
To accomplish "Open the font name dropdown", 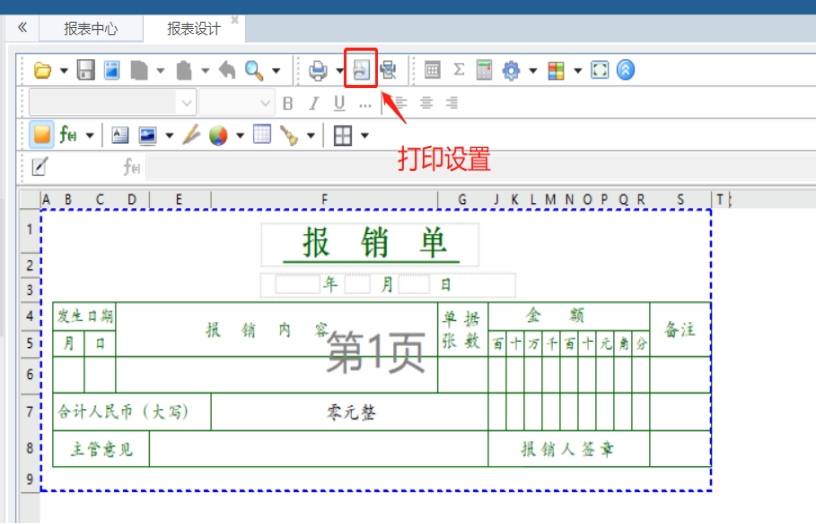I will coord(186,103).
